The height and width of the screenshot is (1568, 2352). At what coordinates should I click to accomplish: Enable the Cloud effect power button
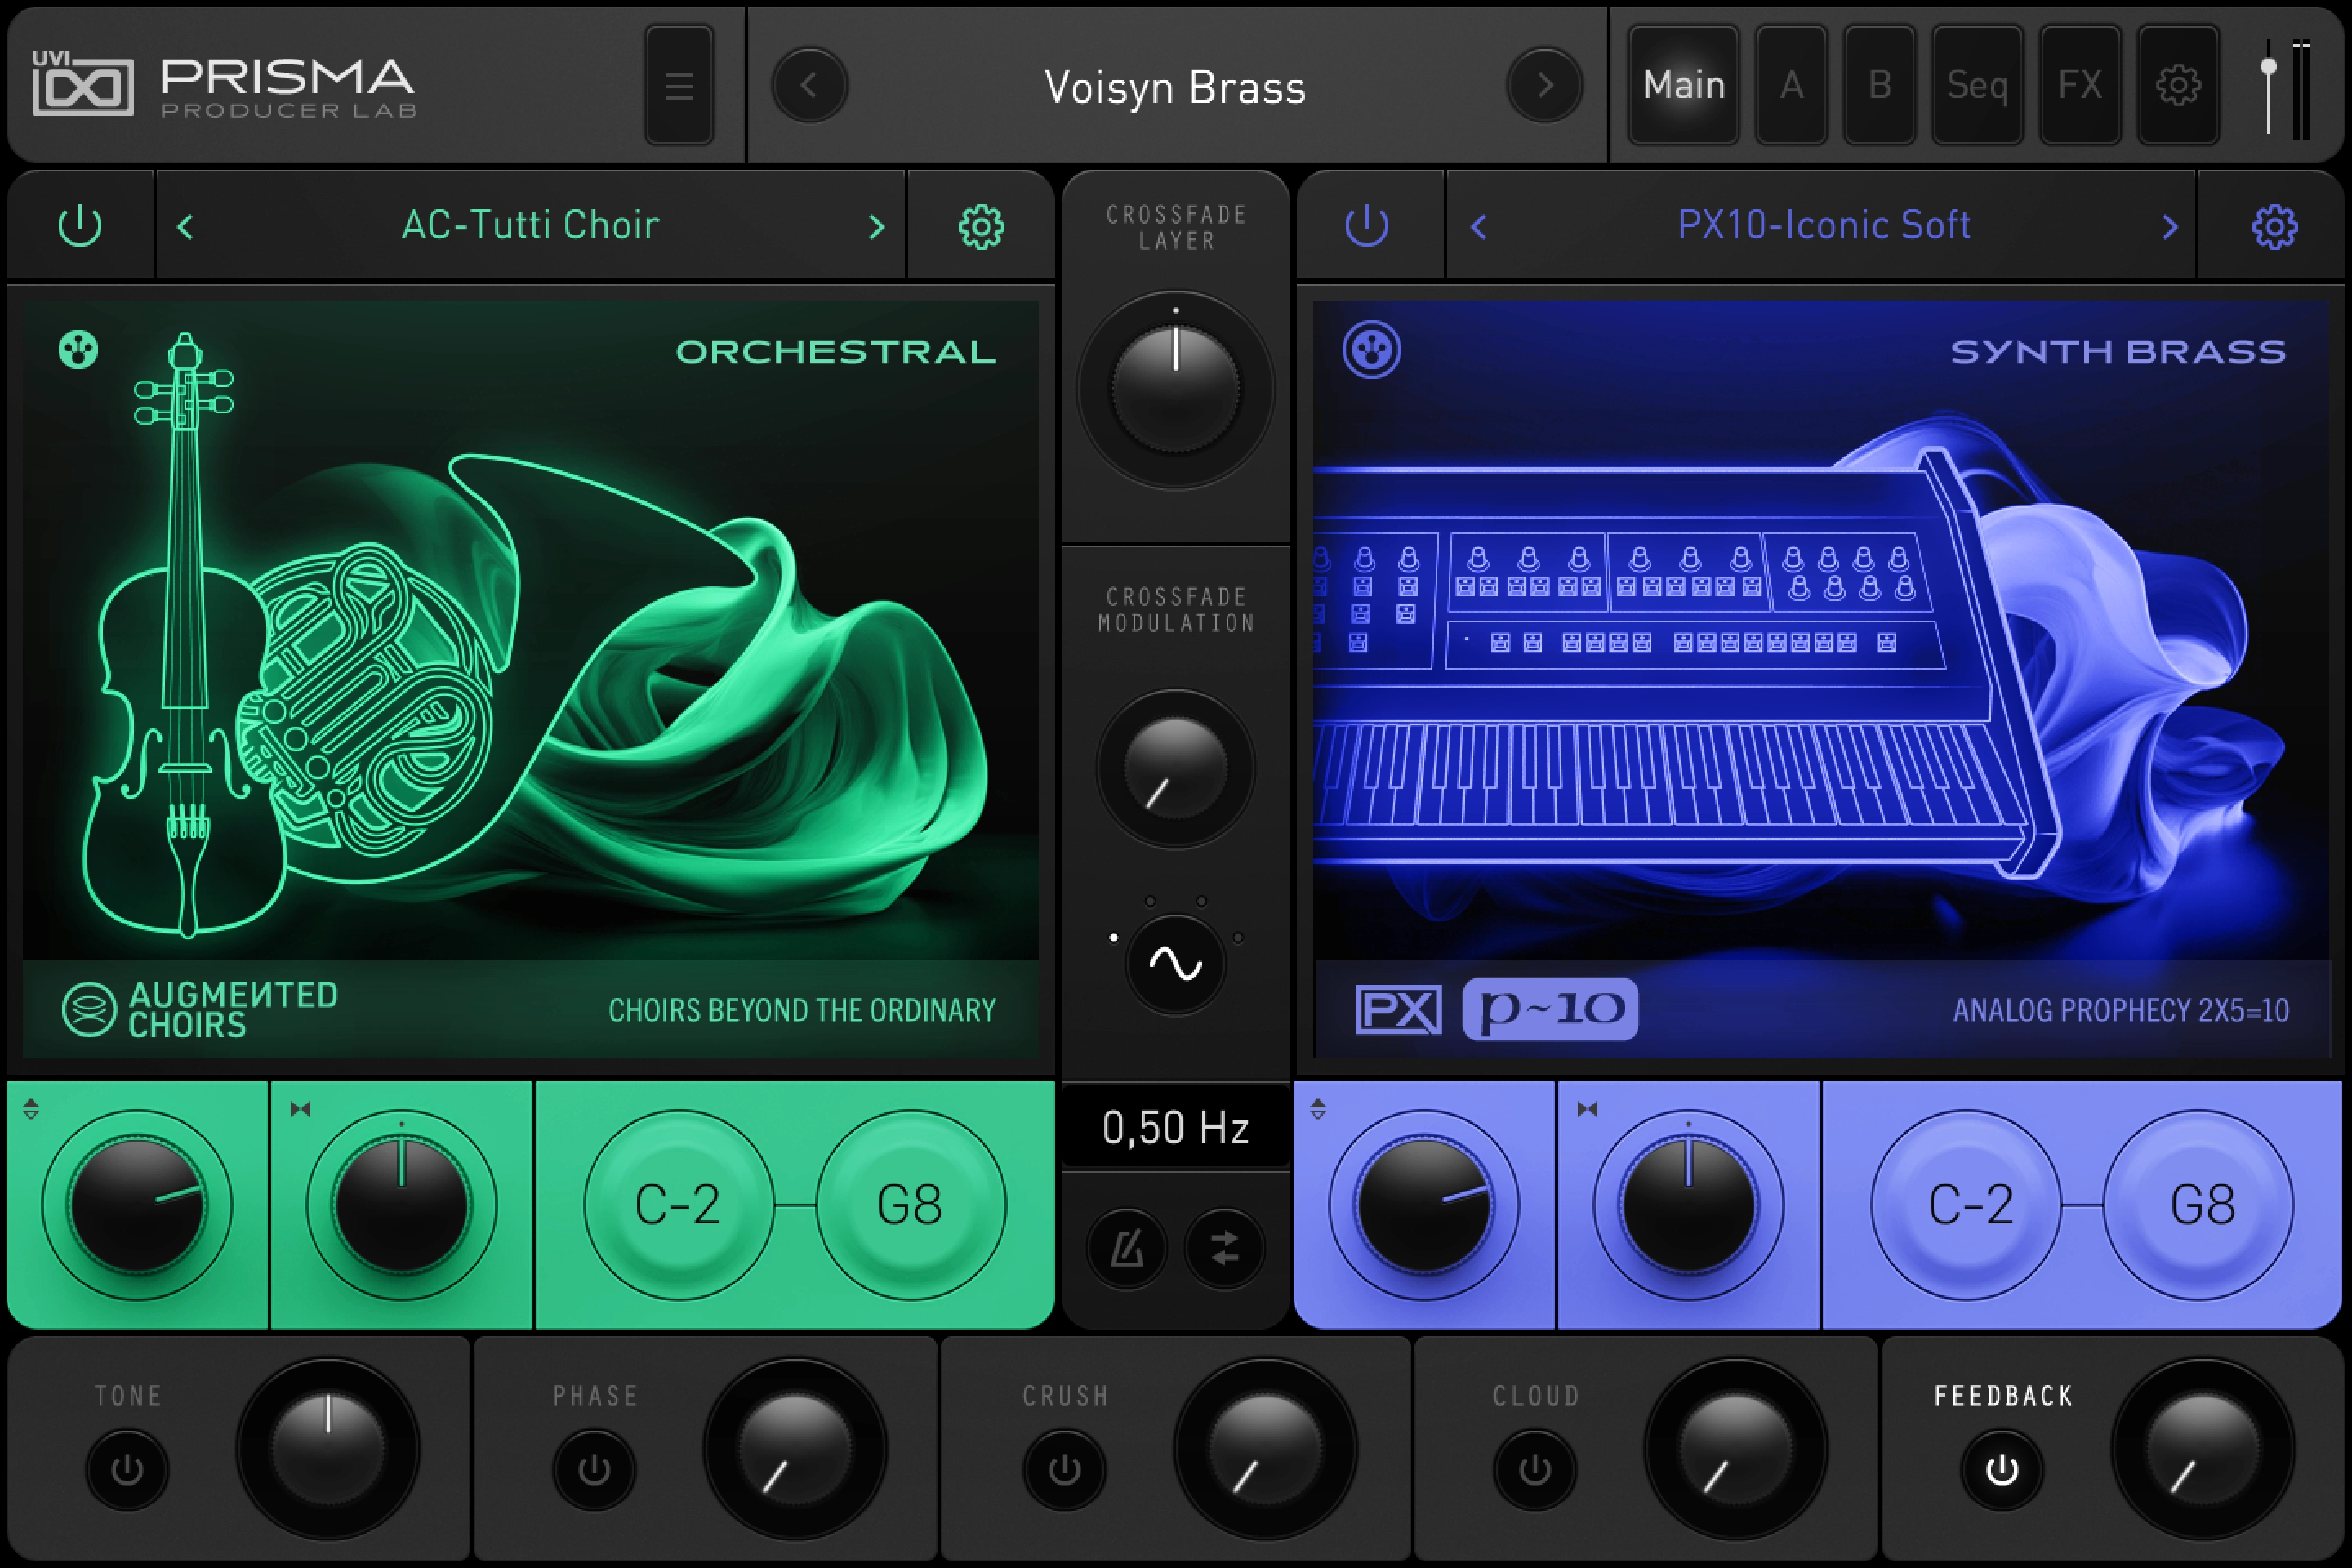pyautogui.click(x=1535, y=1469)
